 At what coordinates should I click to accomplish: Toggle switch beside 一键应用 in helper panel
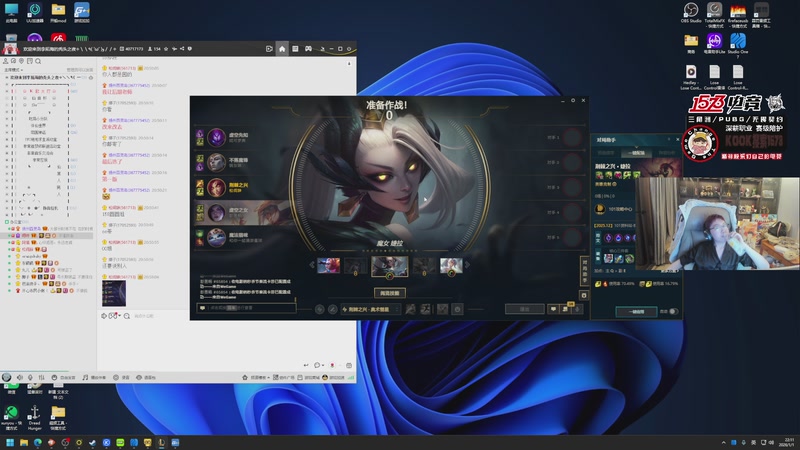click(673, 311)
